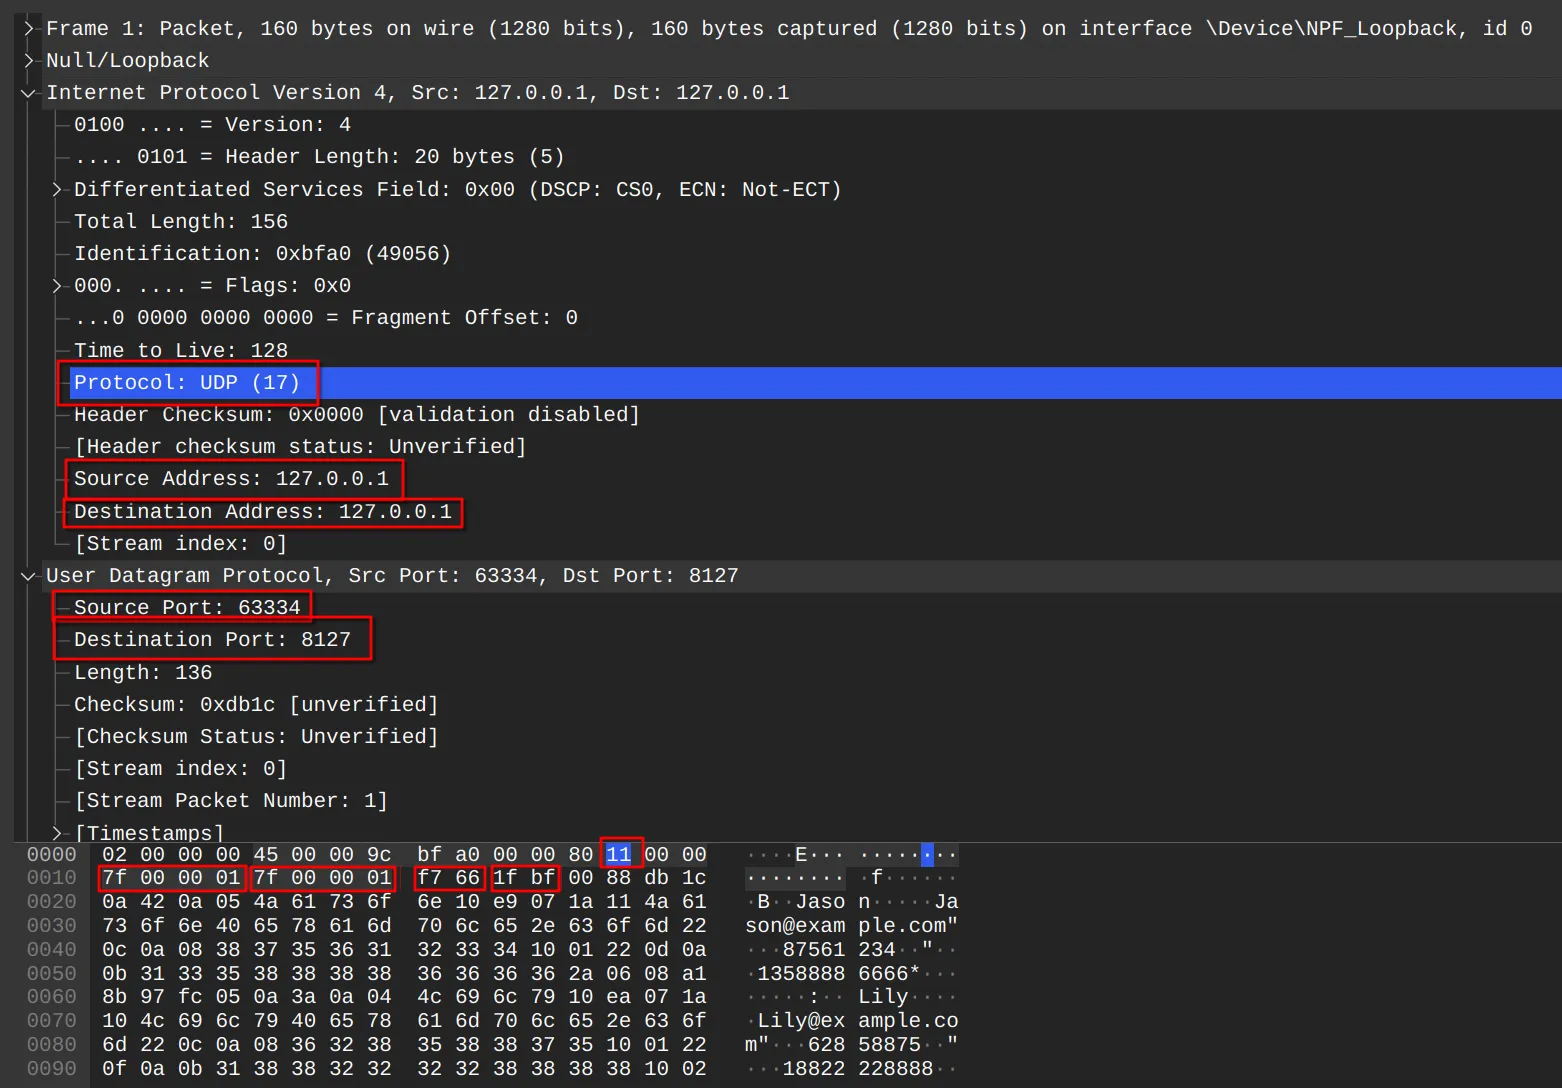Select the Total Length: 156 row

tap(181, 222)
